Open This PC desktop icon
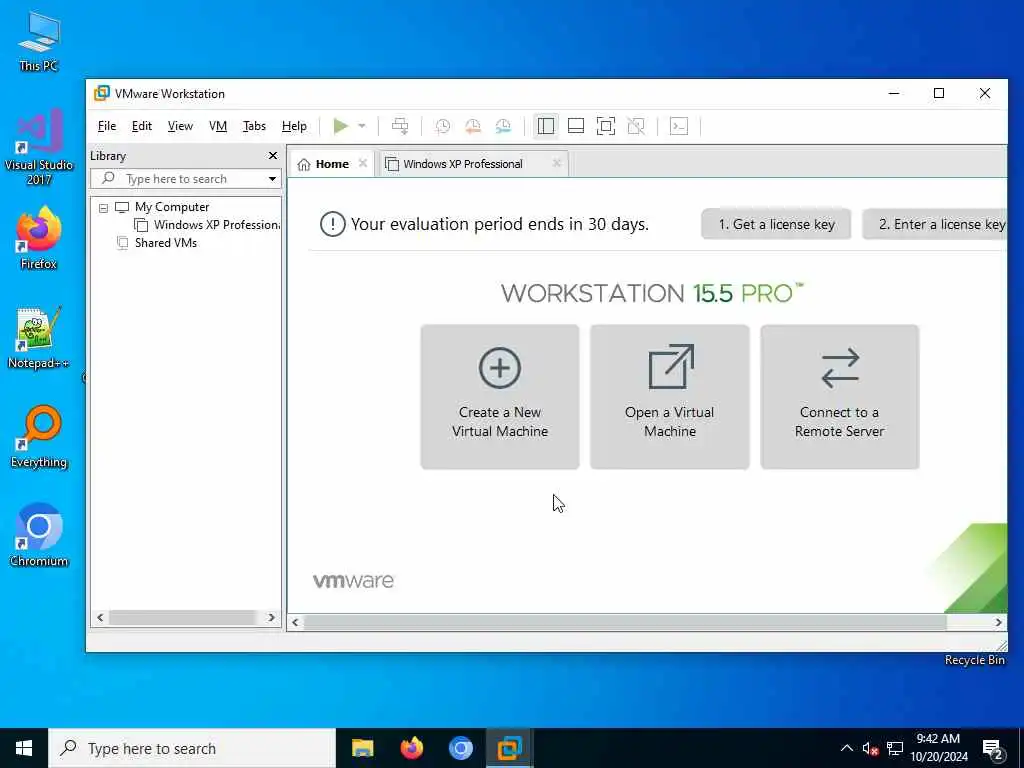The height and width of the screenshot is (768, 1024). pos(39,41)
